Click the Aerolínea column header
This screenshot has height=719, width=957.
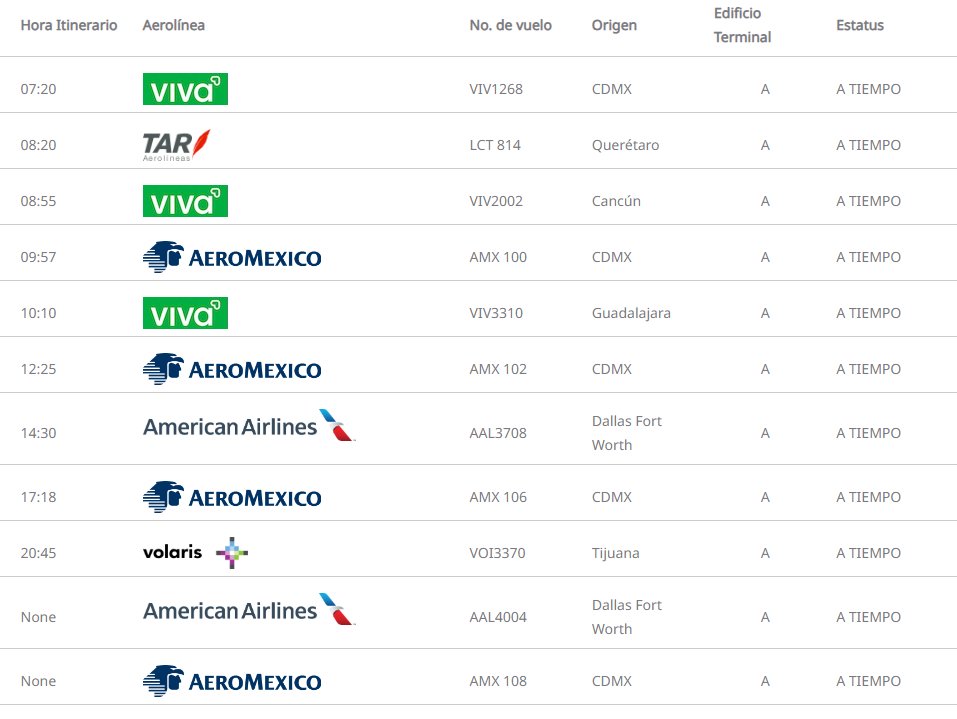click(x=174, y=25)
